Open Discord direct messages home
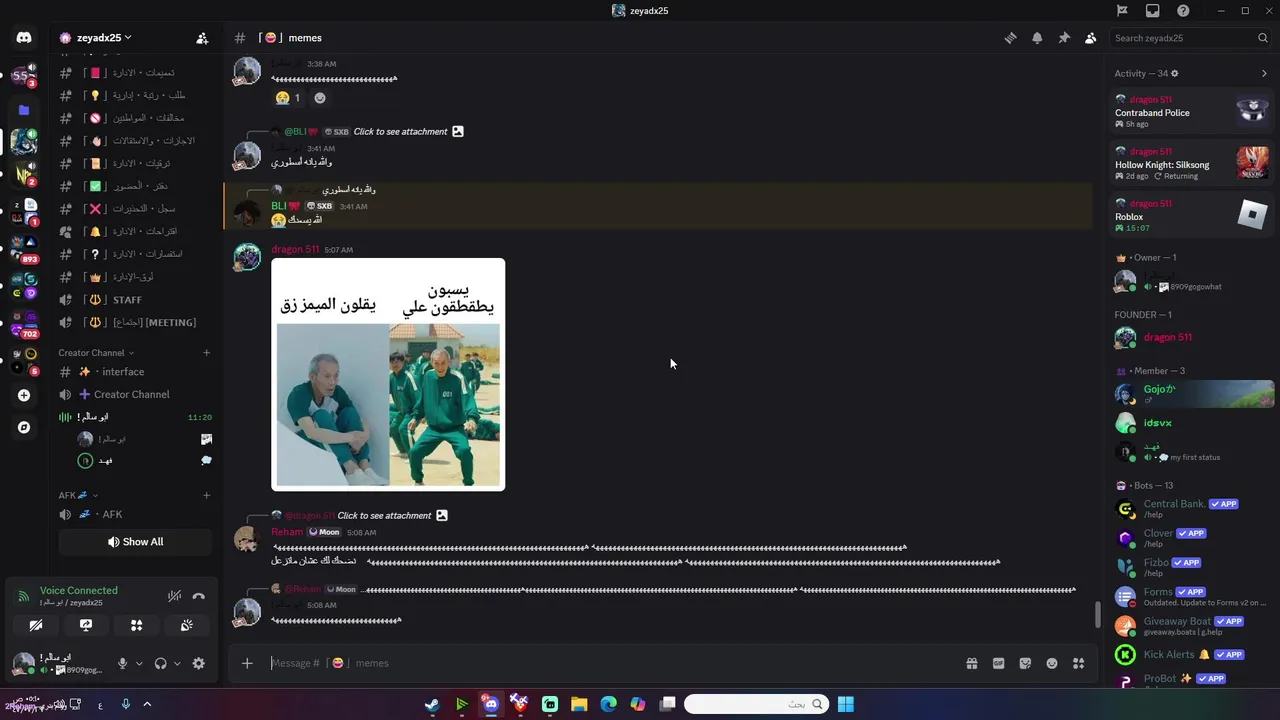This screenshot has width=1280, height=720. coord(24,38)
